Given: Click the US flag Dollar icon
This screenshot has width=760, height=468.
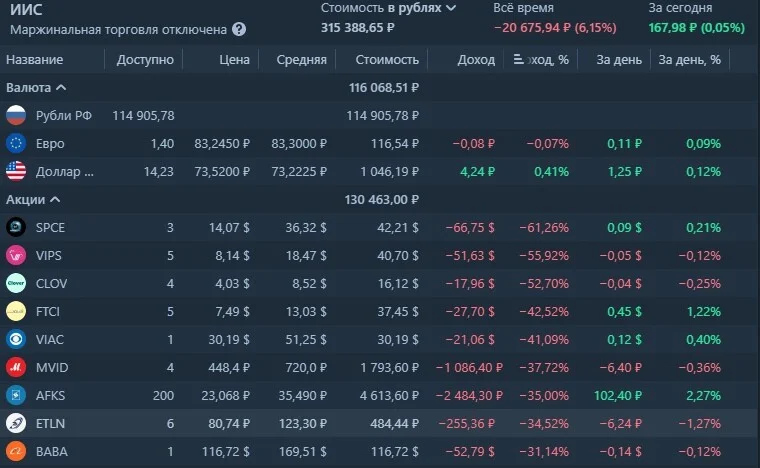Looking at the screenshot, I should (16, 172).
